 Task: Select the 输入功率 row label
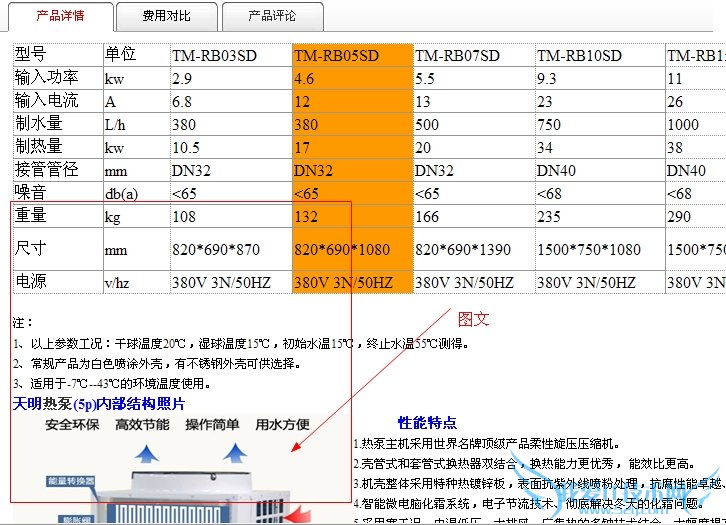click(x=46, y=77)
